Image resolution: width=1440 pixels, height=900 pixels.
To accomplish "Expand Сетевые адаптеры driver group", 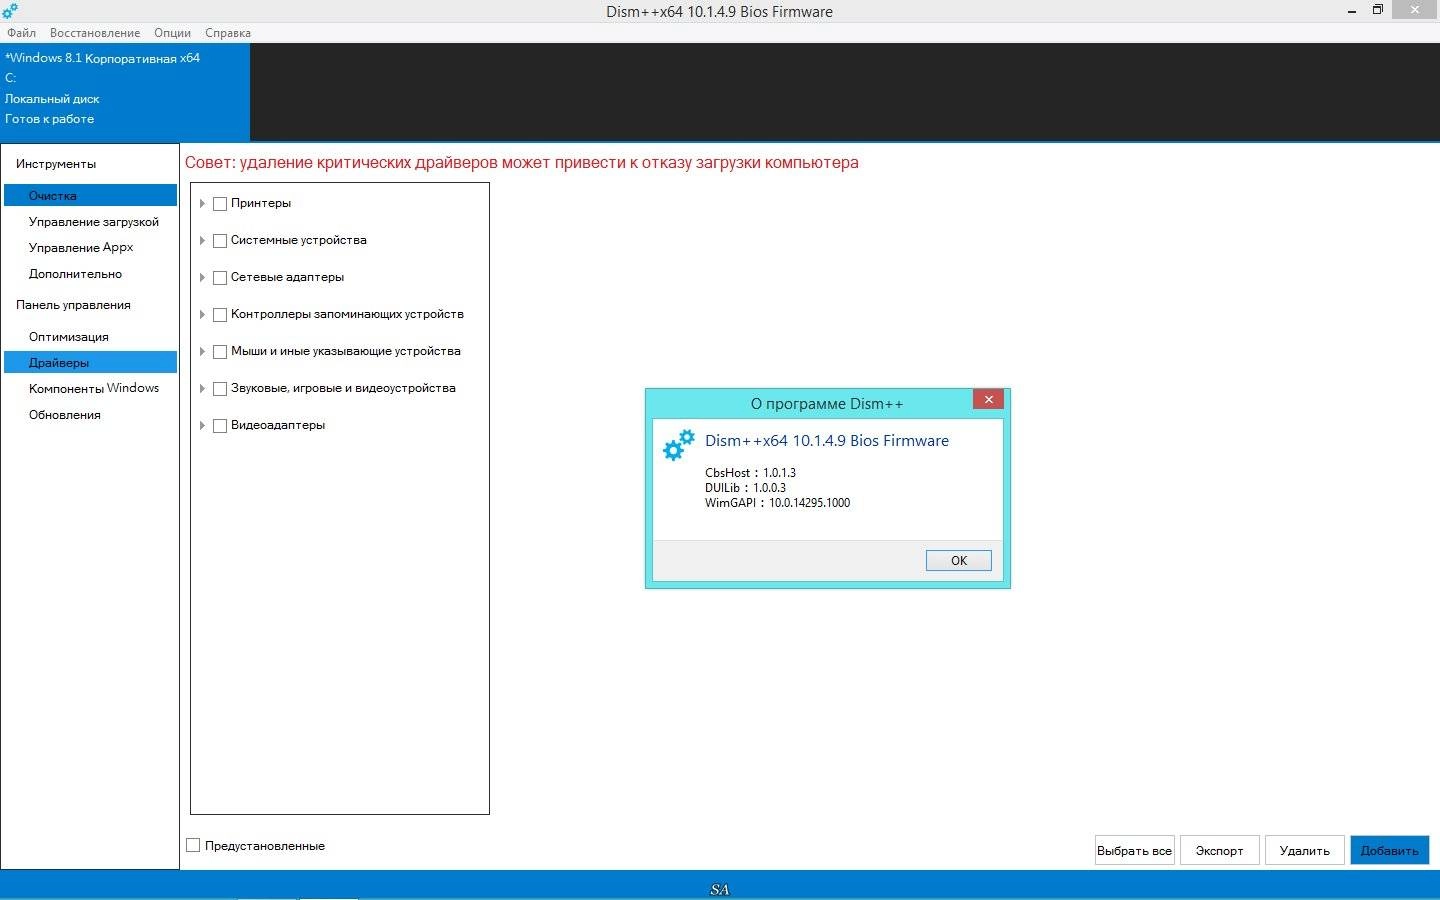I will [x=202, y=278].
